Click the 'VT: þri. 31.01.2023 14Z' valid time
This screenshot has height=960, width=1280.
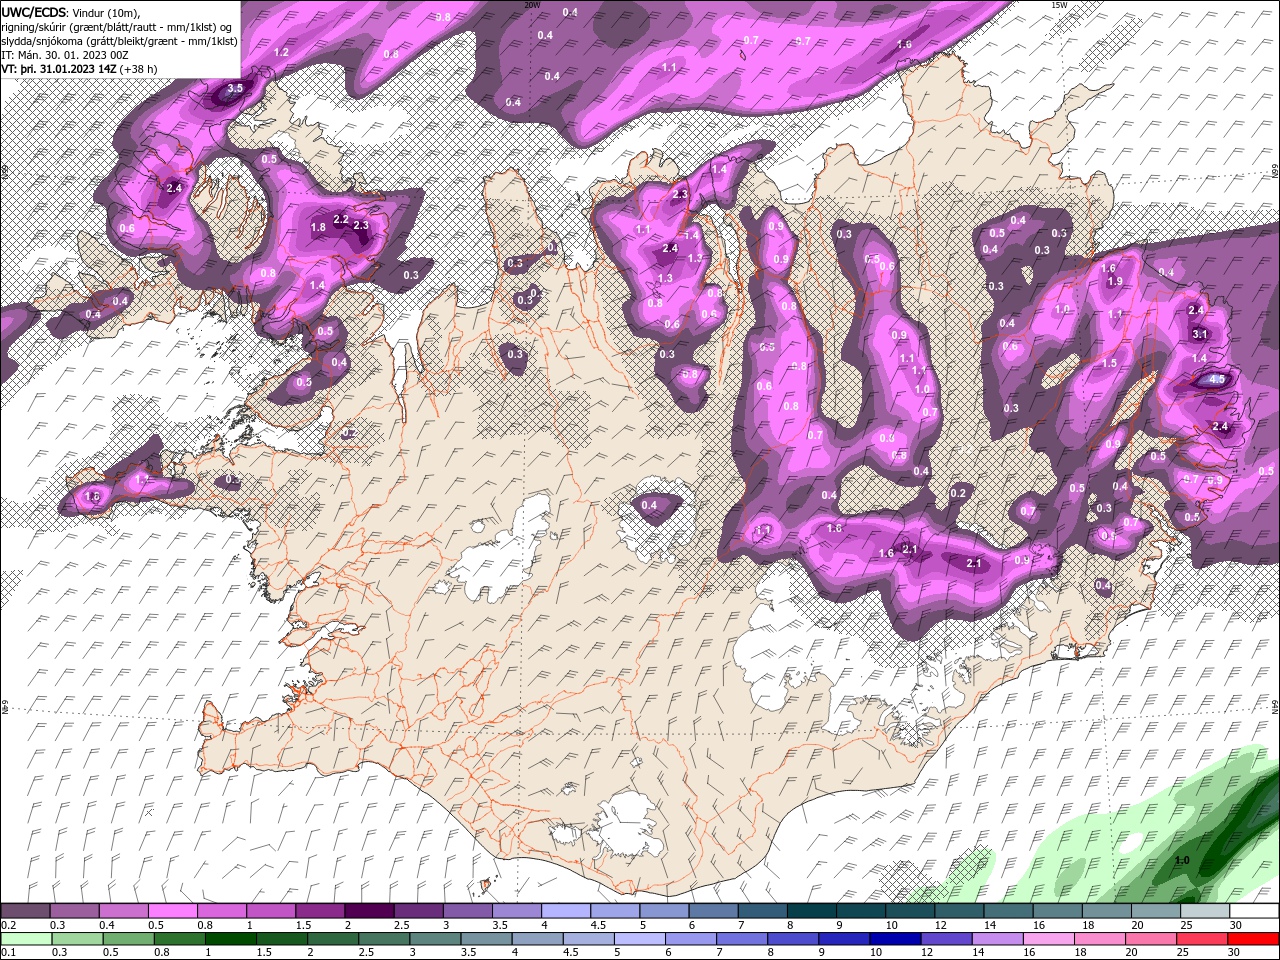(59, 69)
